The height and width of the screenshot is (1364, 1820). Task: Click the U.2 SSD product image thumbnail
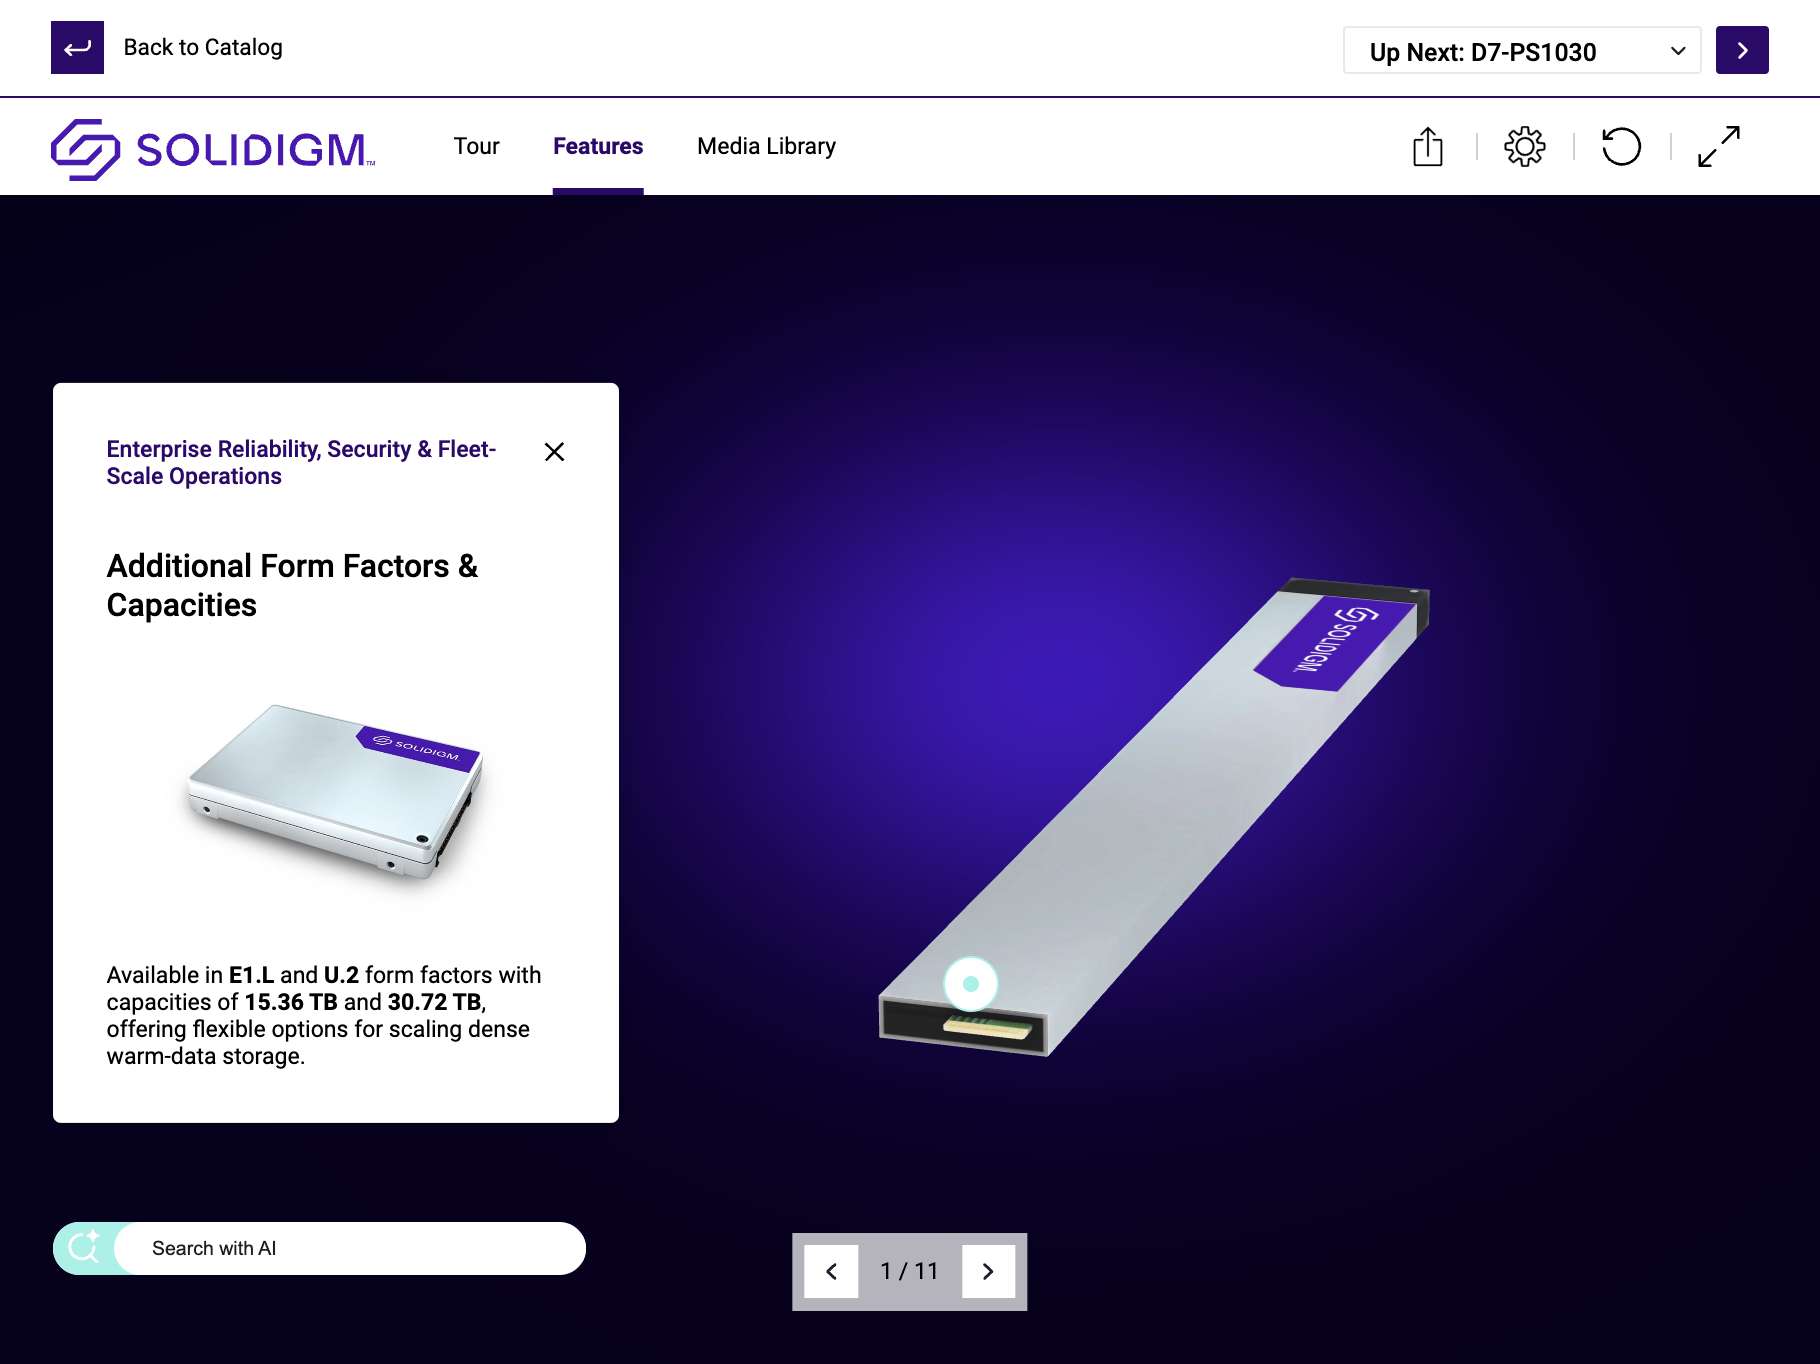(x=336, y=790)
